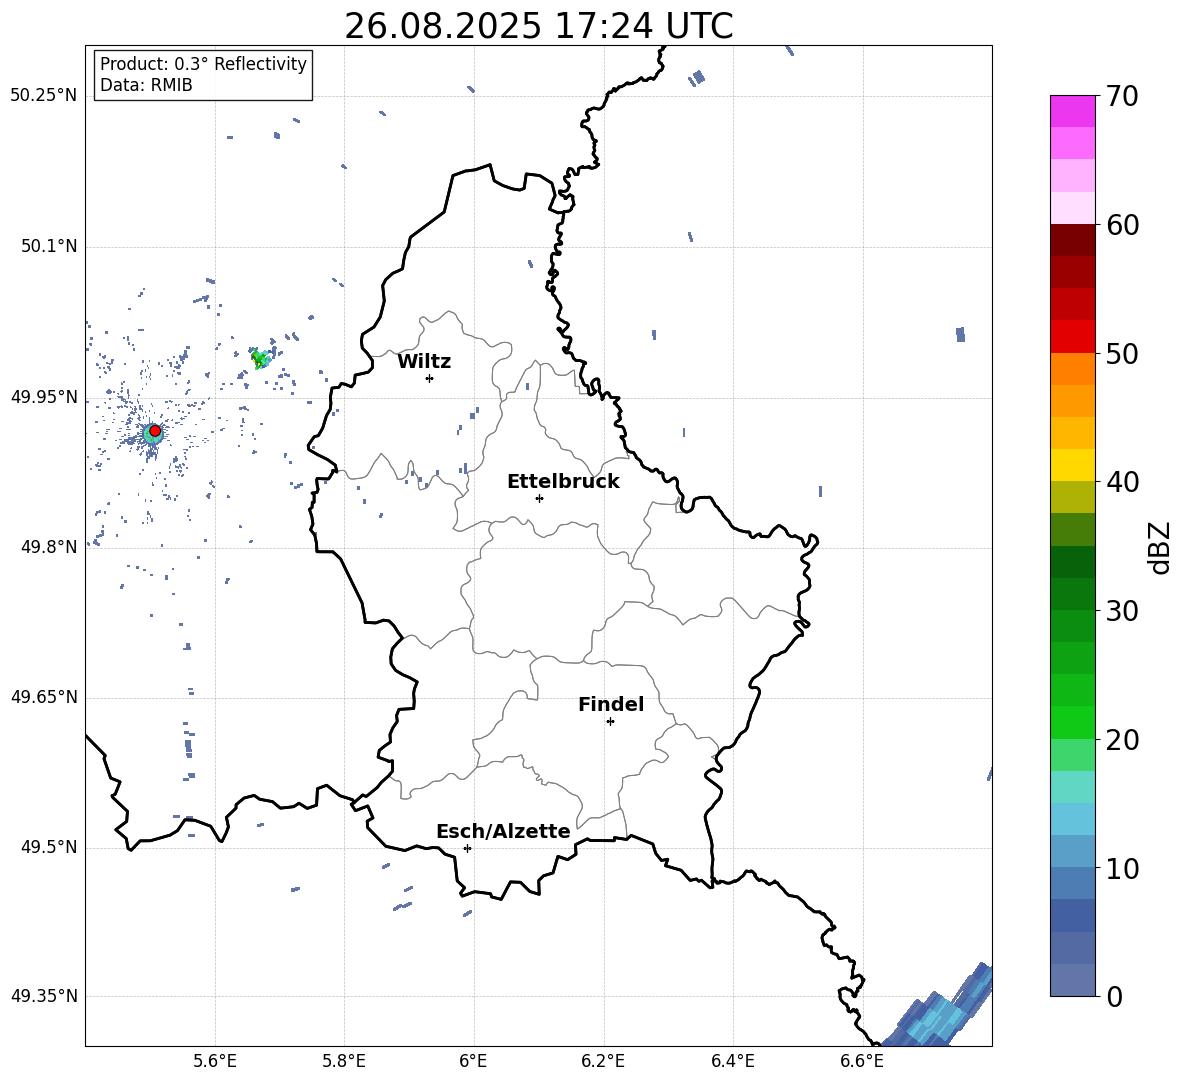
Task: Select the Ettelbruck city label
Action: coord(563,481)
